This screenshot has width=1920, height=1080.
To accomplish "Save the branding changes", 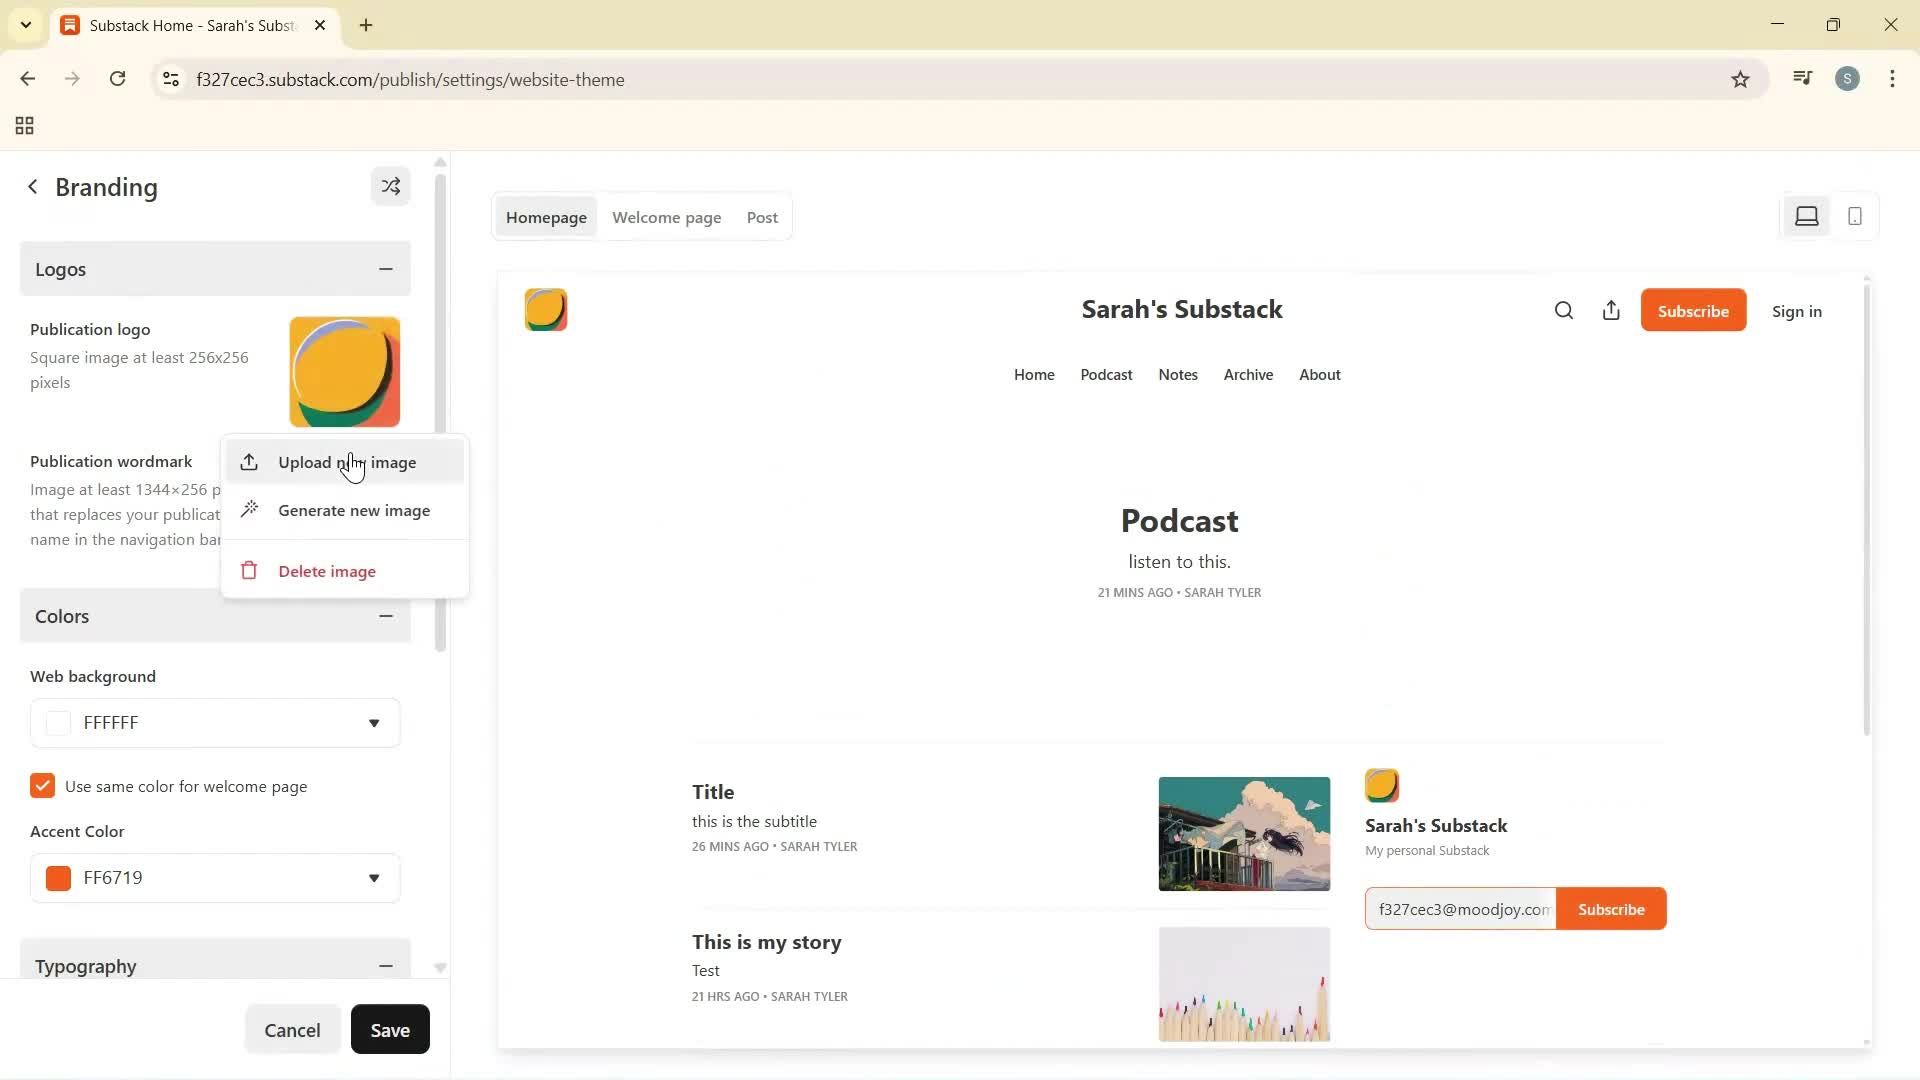I will pos(390,1030).
